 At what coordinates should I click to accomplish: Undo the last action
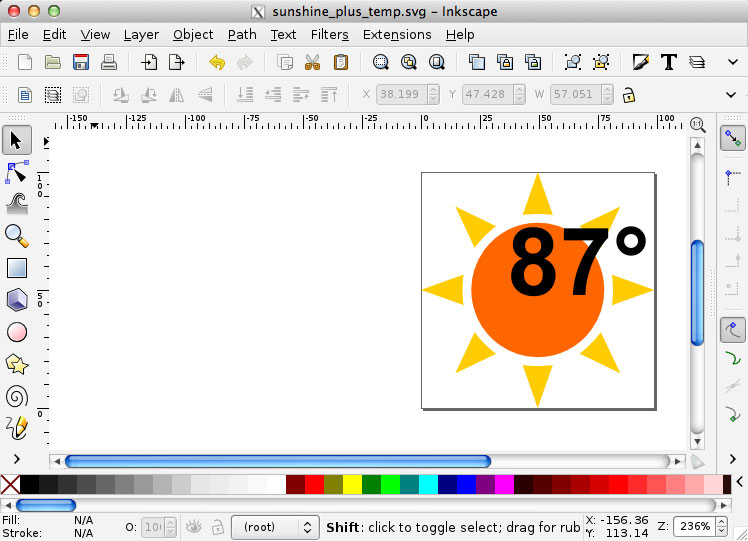point(217,62)
